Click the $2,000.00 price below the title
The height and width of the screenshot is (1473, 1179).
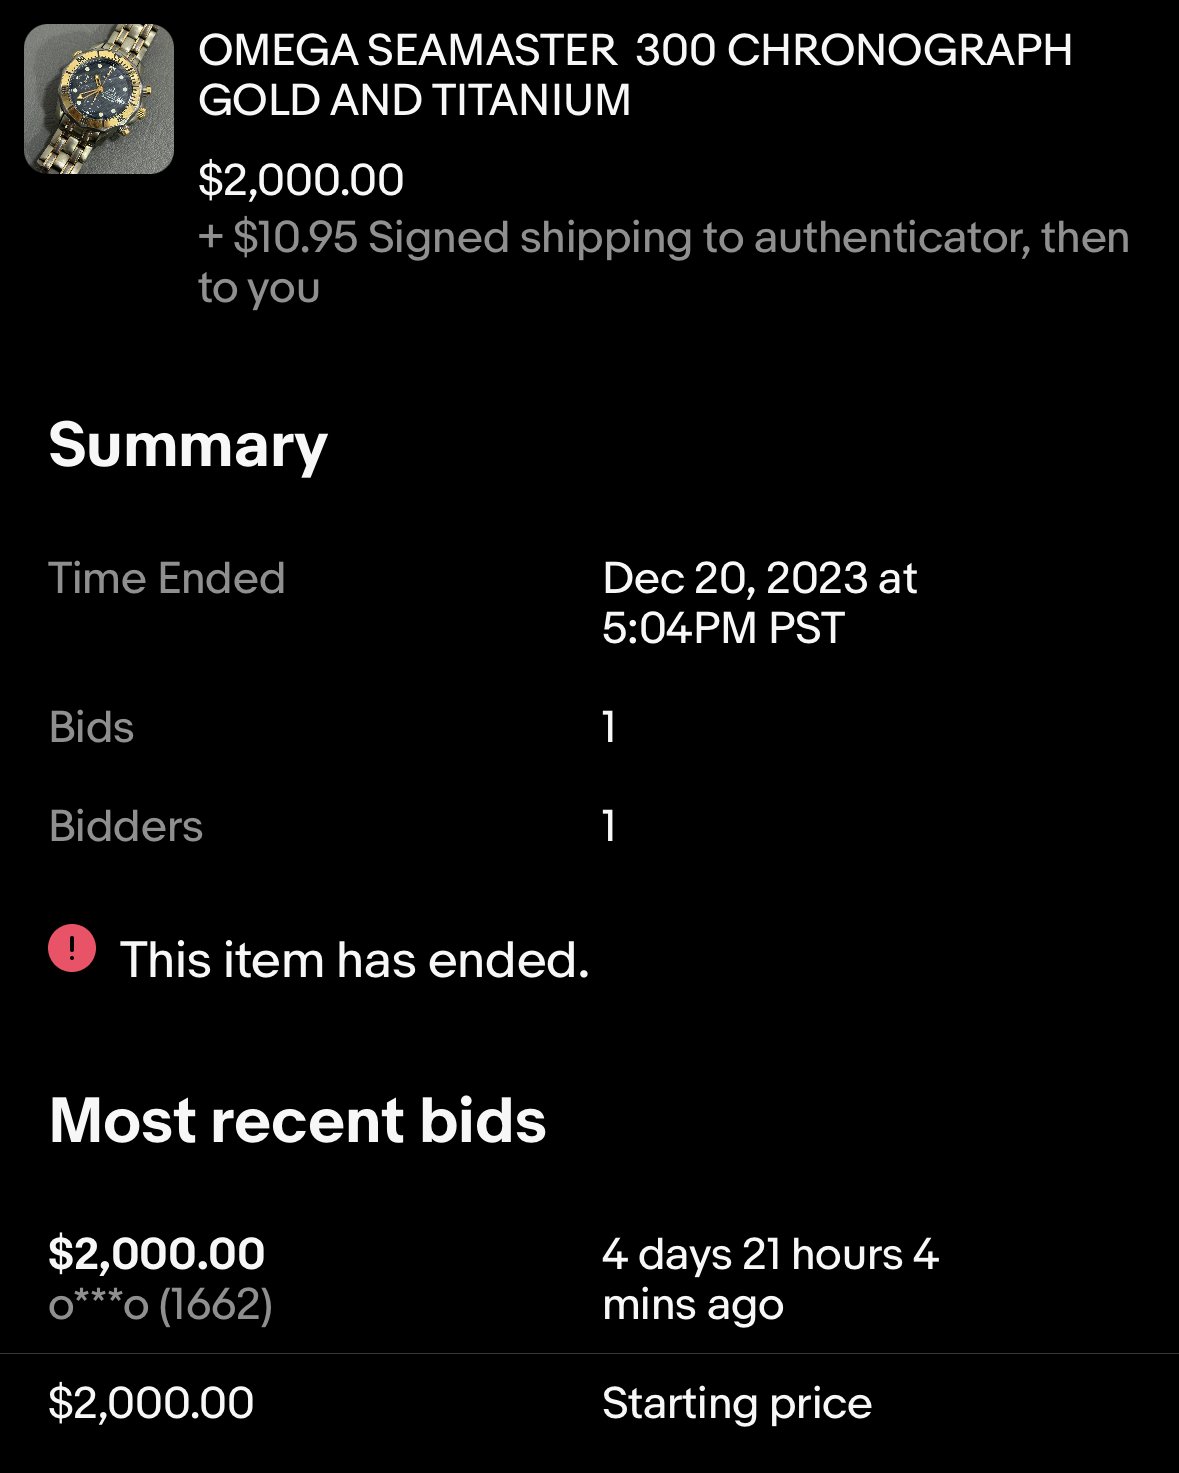pyautogui.click(x=301, y=180)
